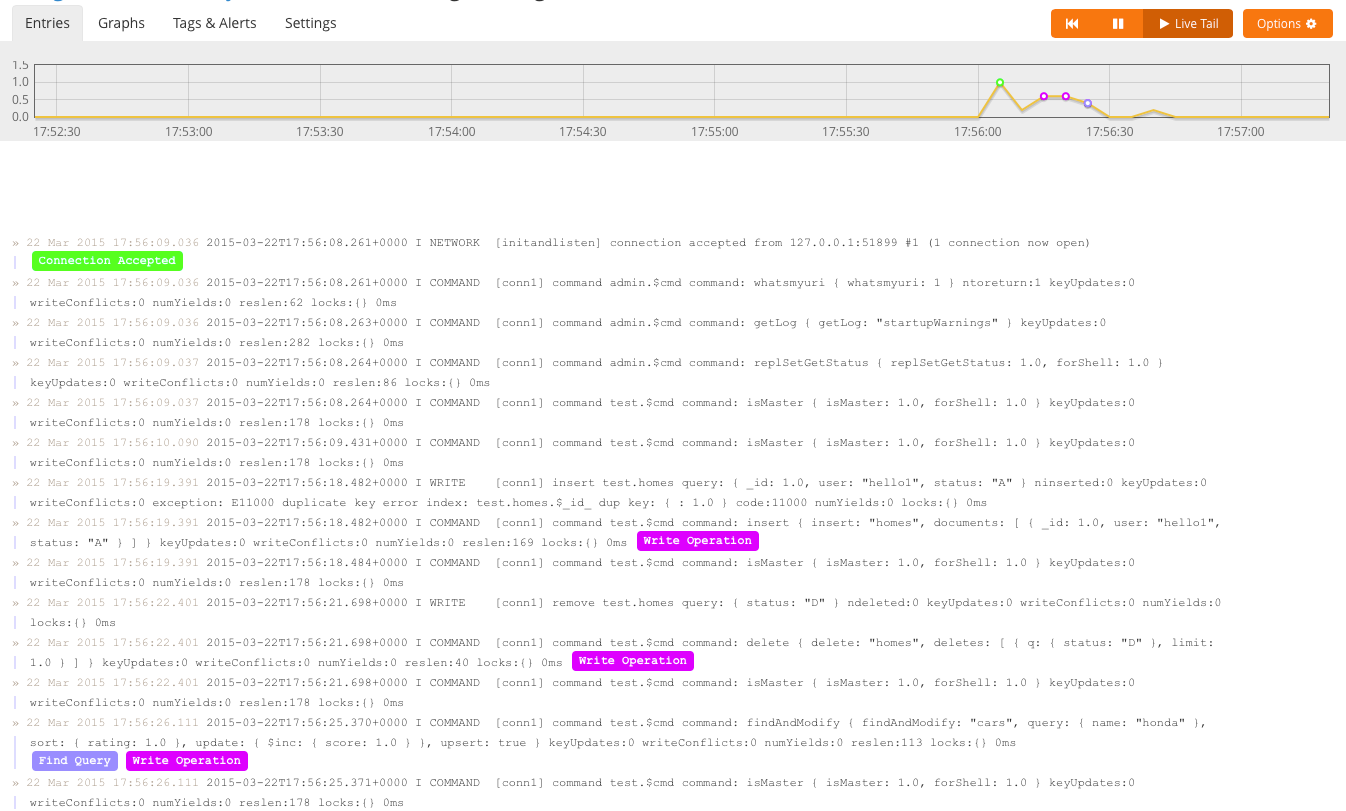This screenshot has height=811, width=1346.
Task: Click Write Operation tag beside Find Query
Action: pyautogui.click(x=187, y=761)
